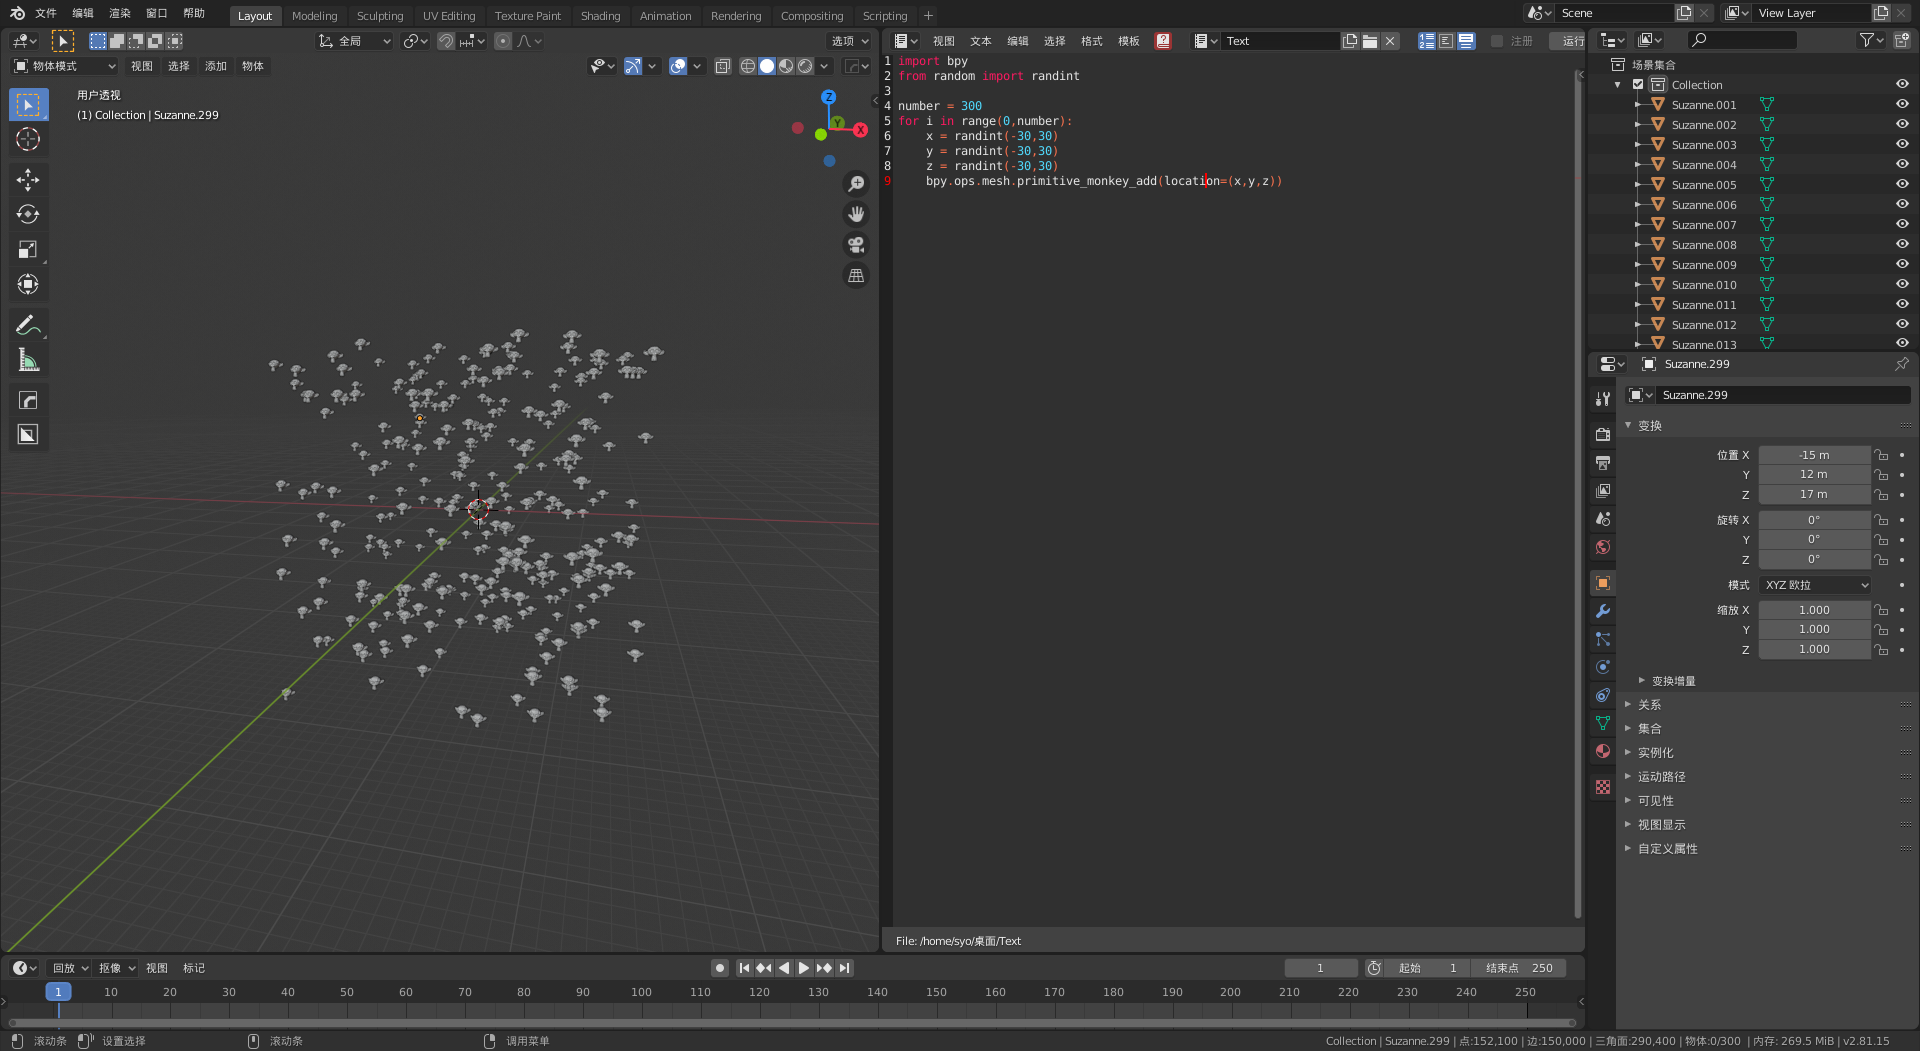Viewport: 1920px width, 1051px height.
Task: Open the 物体模式 mode dropdown
Action: 65,66
